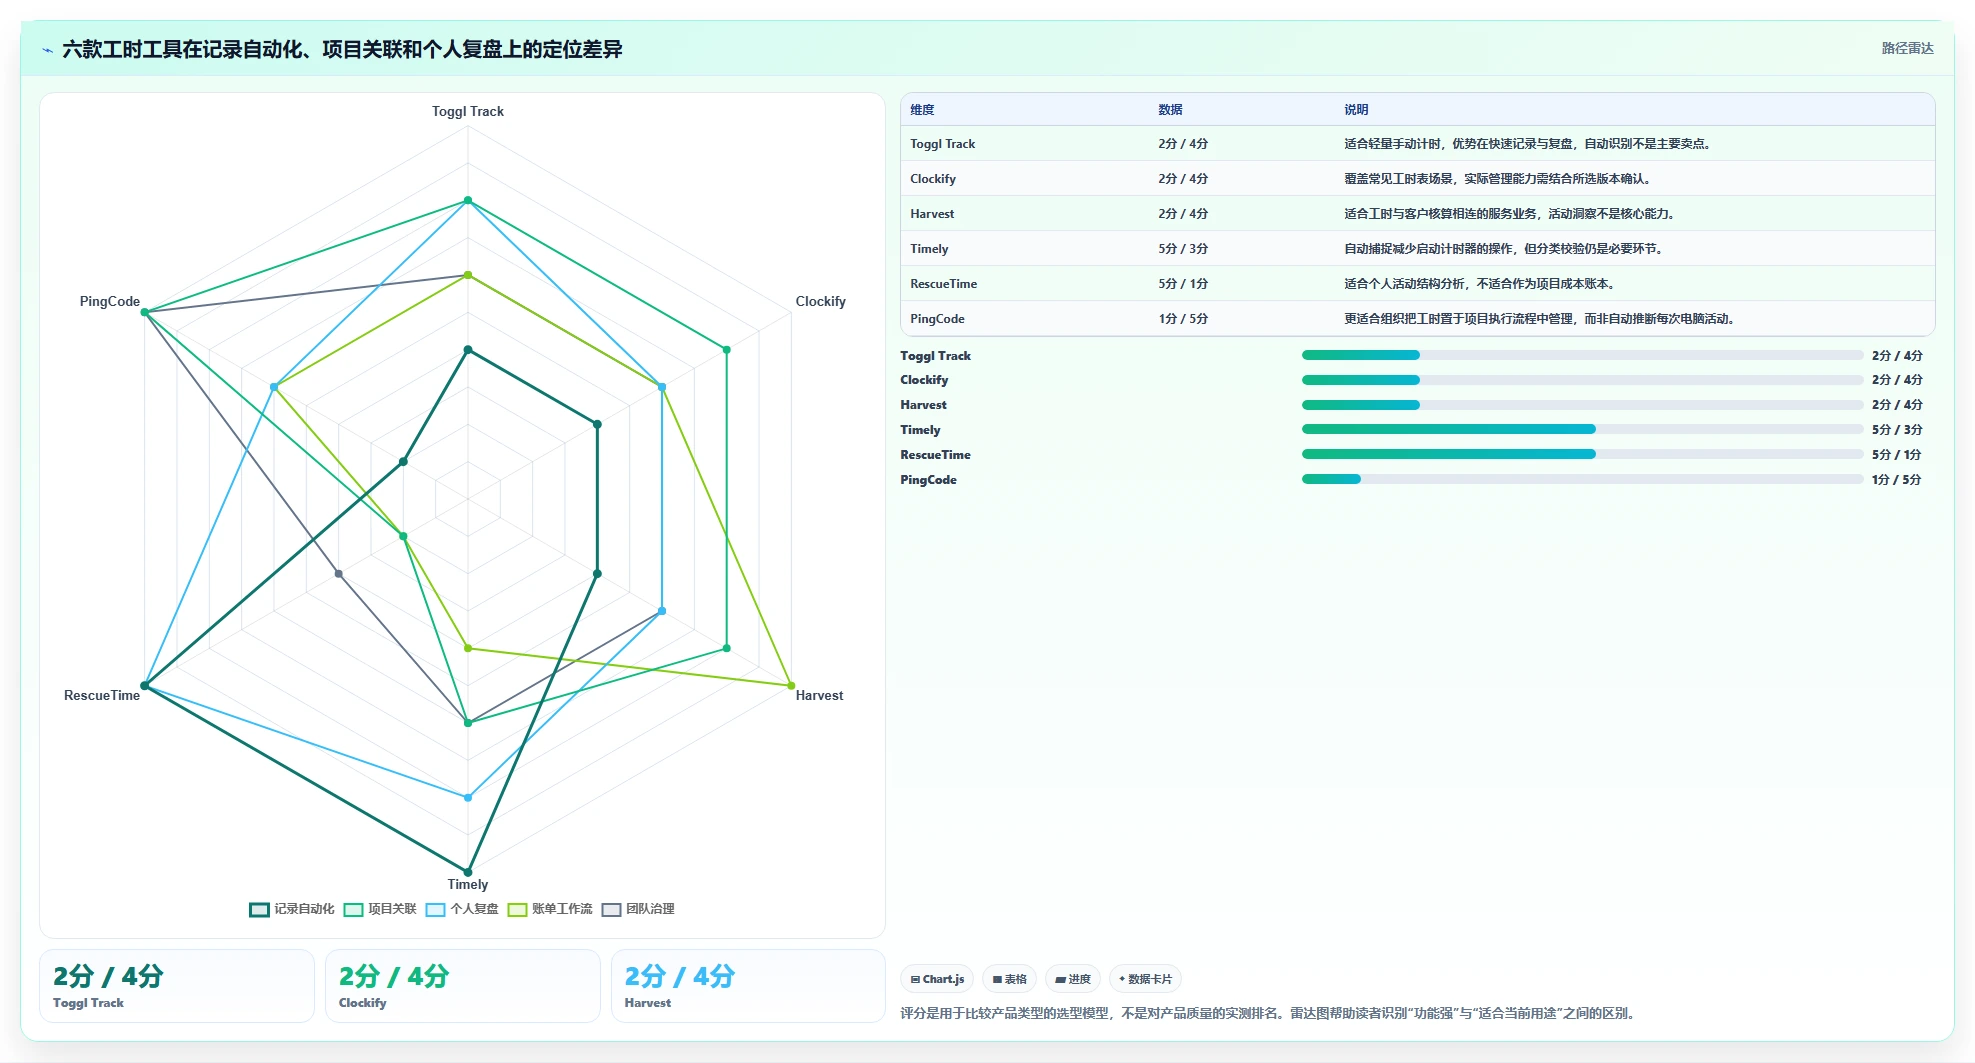Screen dimensions: 1975x1063
Task: Click the PingCode radar axis label
Action: 110,301
